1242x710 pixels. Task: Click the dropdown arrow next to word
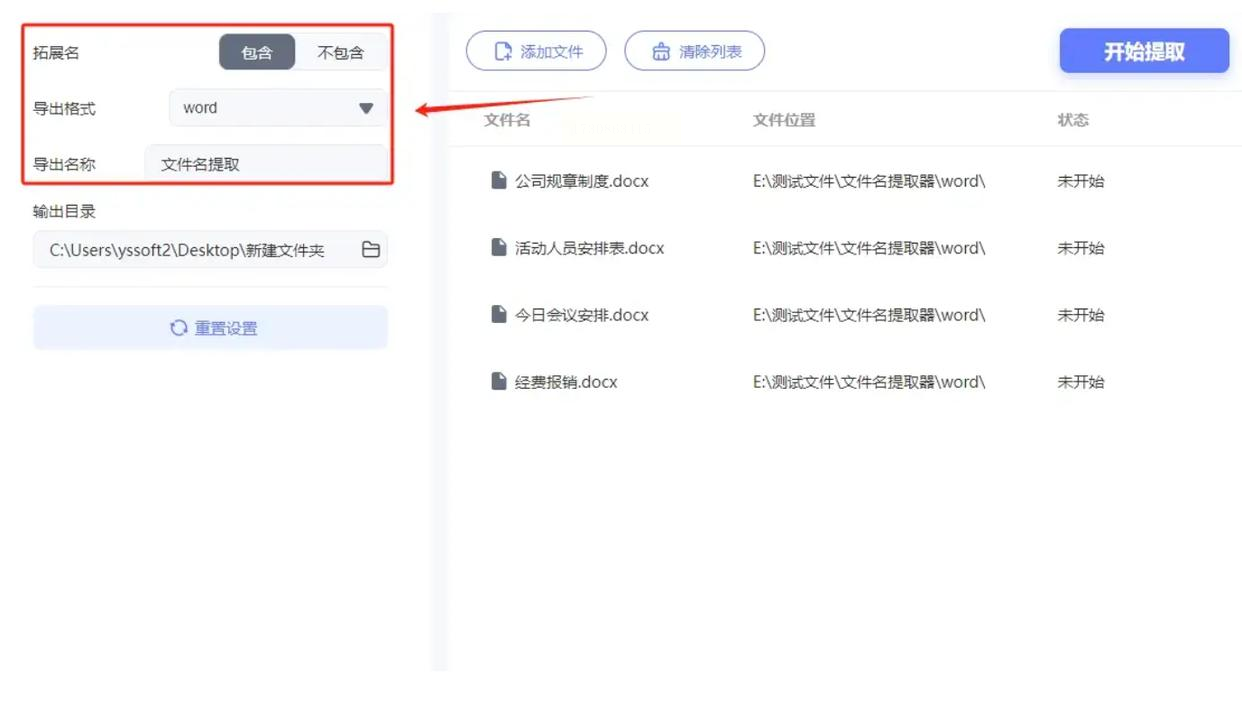pyautogui.click(x=366, y=108)
